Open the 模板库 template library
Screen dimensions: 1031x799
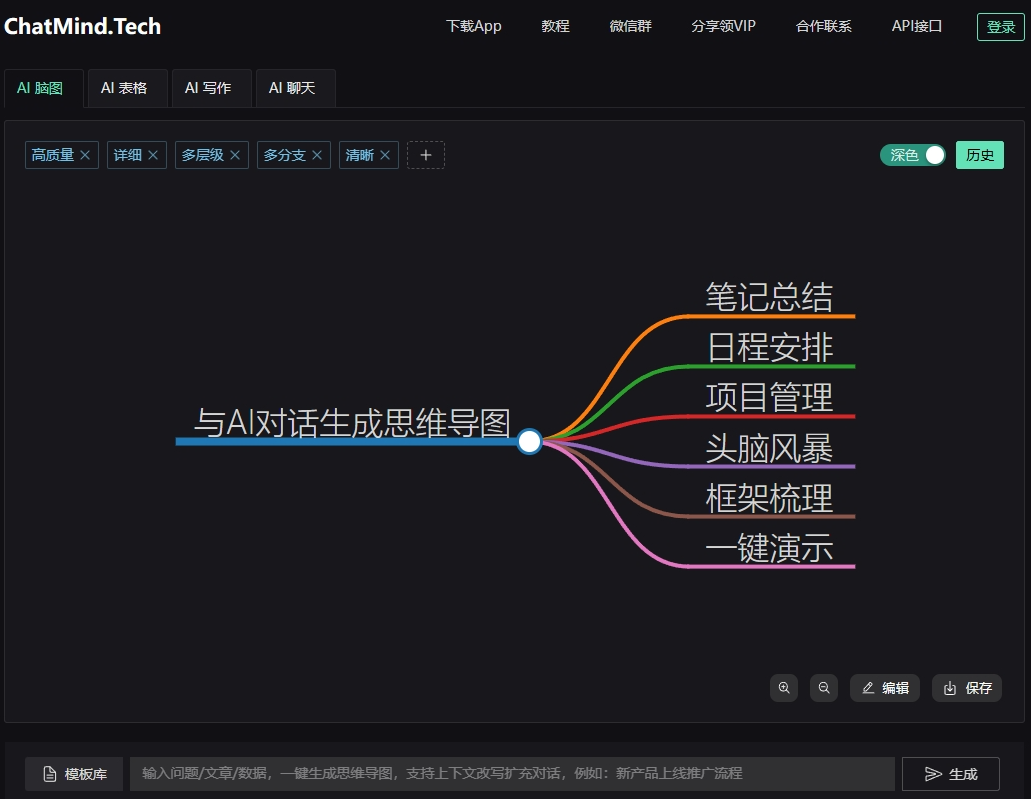pyautogui.click(x=75, y=774)
